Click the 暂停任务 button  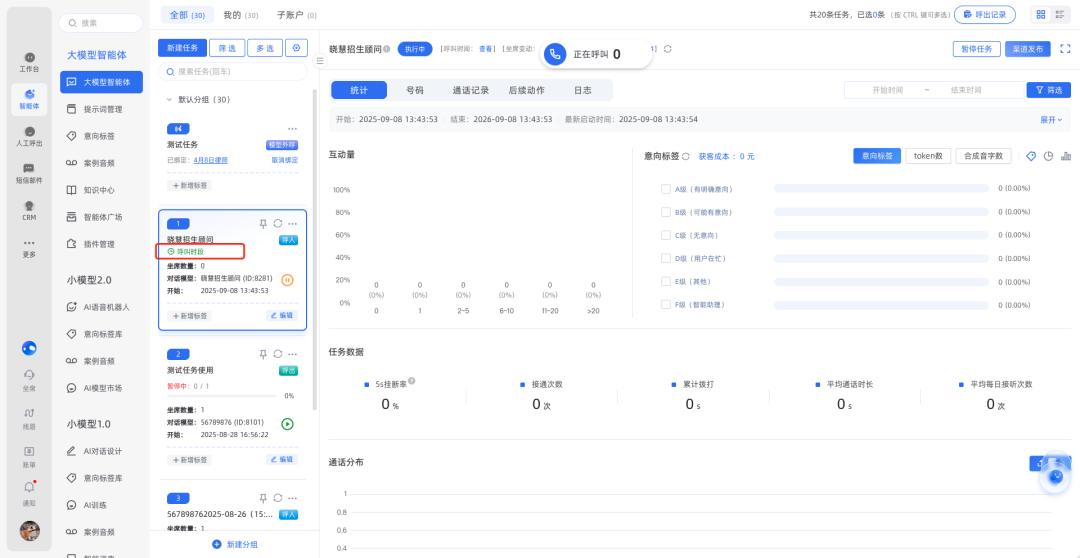(976, 48)
